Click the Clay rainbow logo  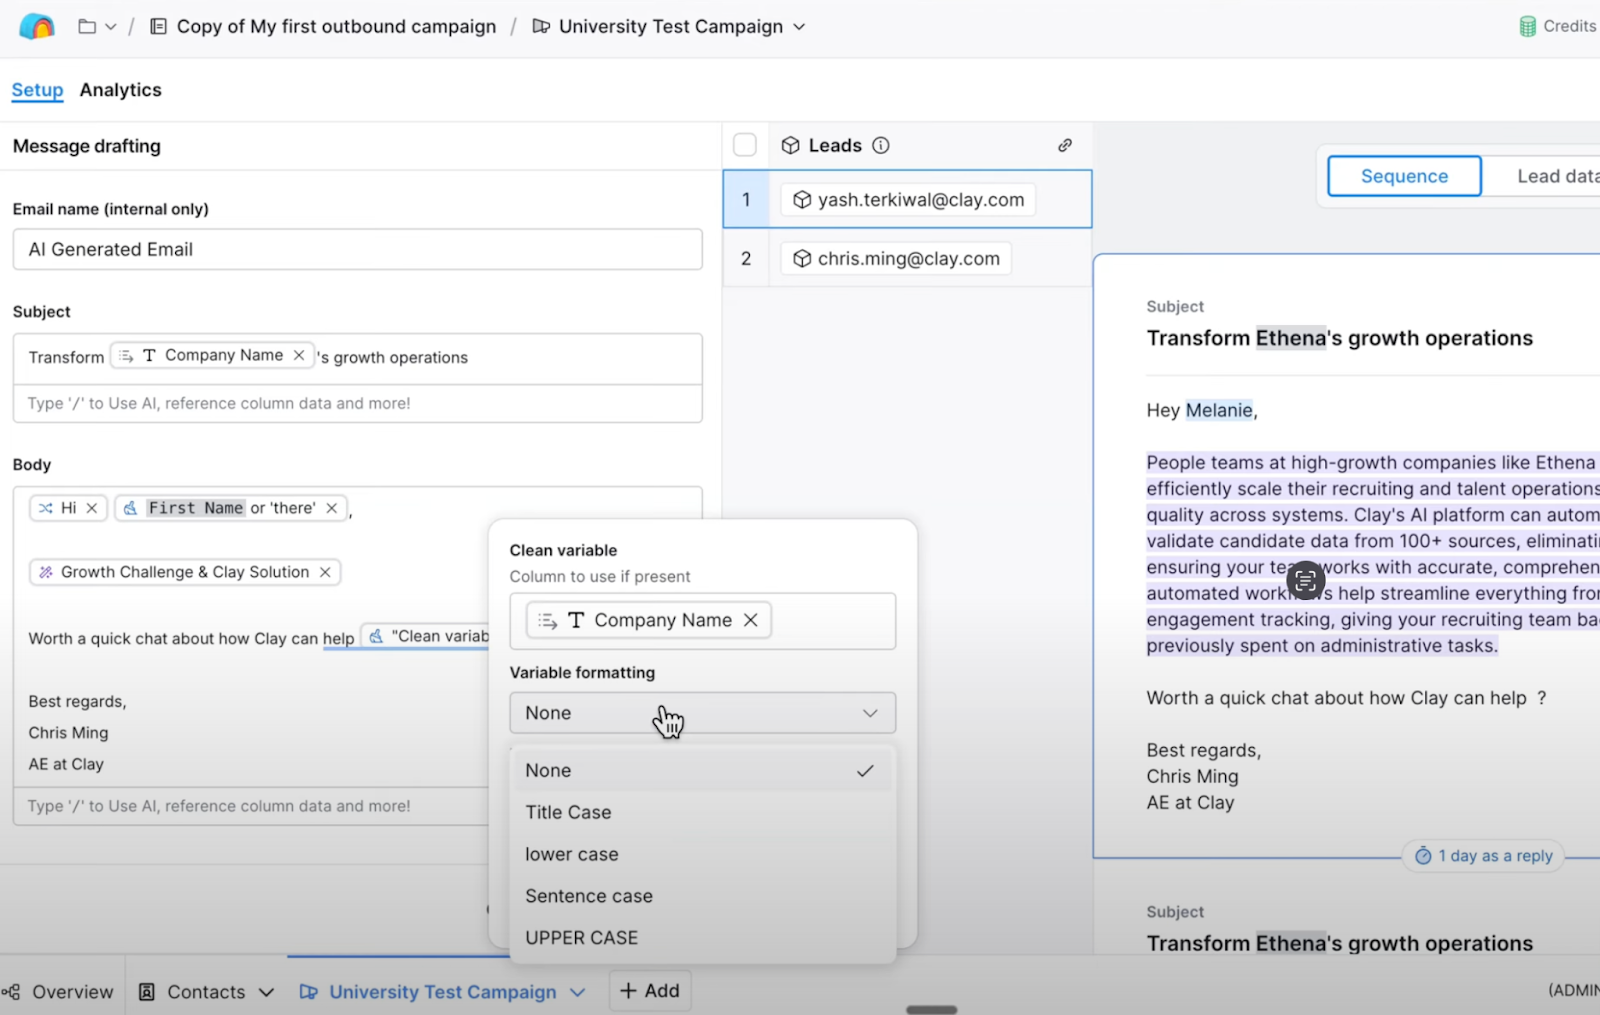click(x=37, y=26)
